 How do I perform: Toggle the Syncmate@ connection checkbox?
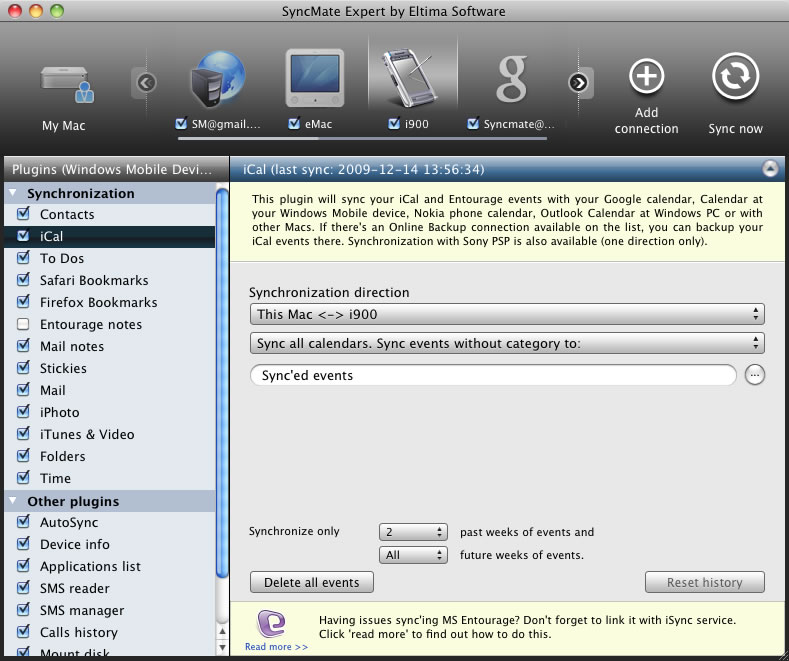point(473,123)
